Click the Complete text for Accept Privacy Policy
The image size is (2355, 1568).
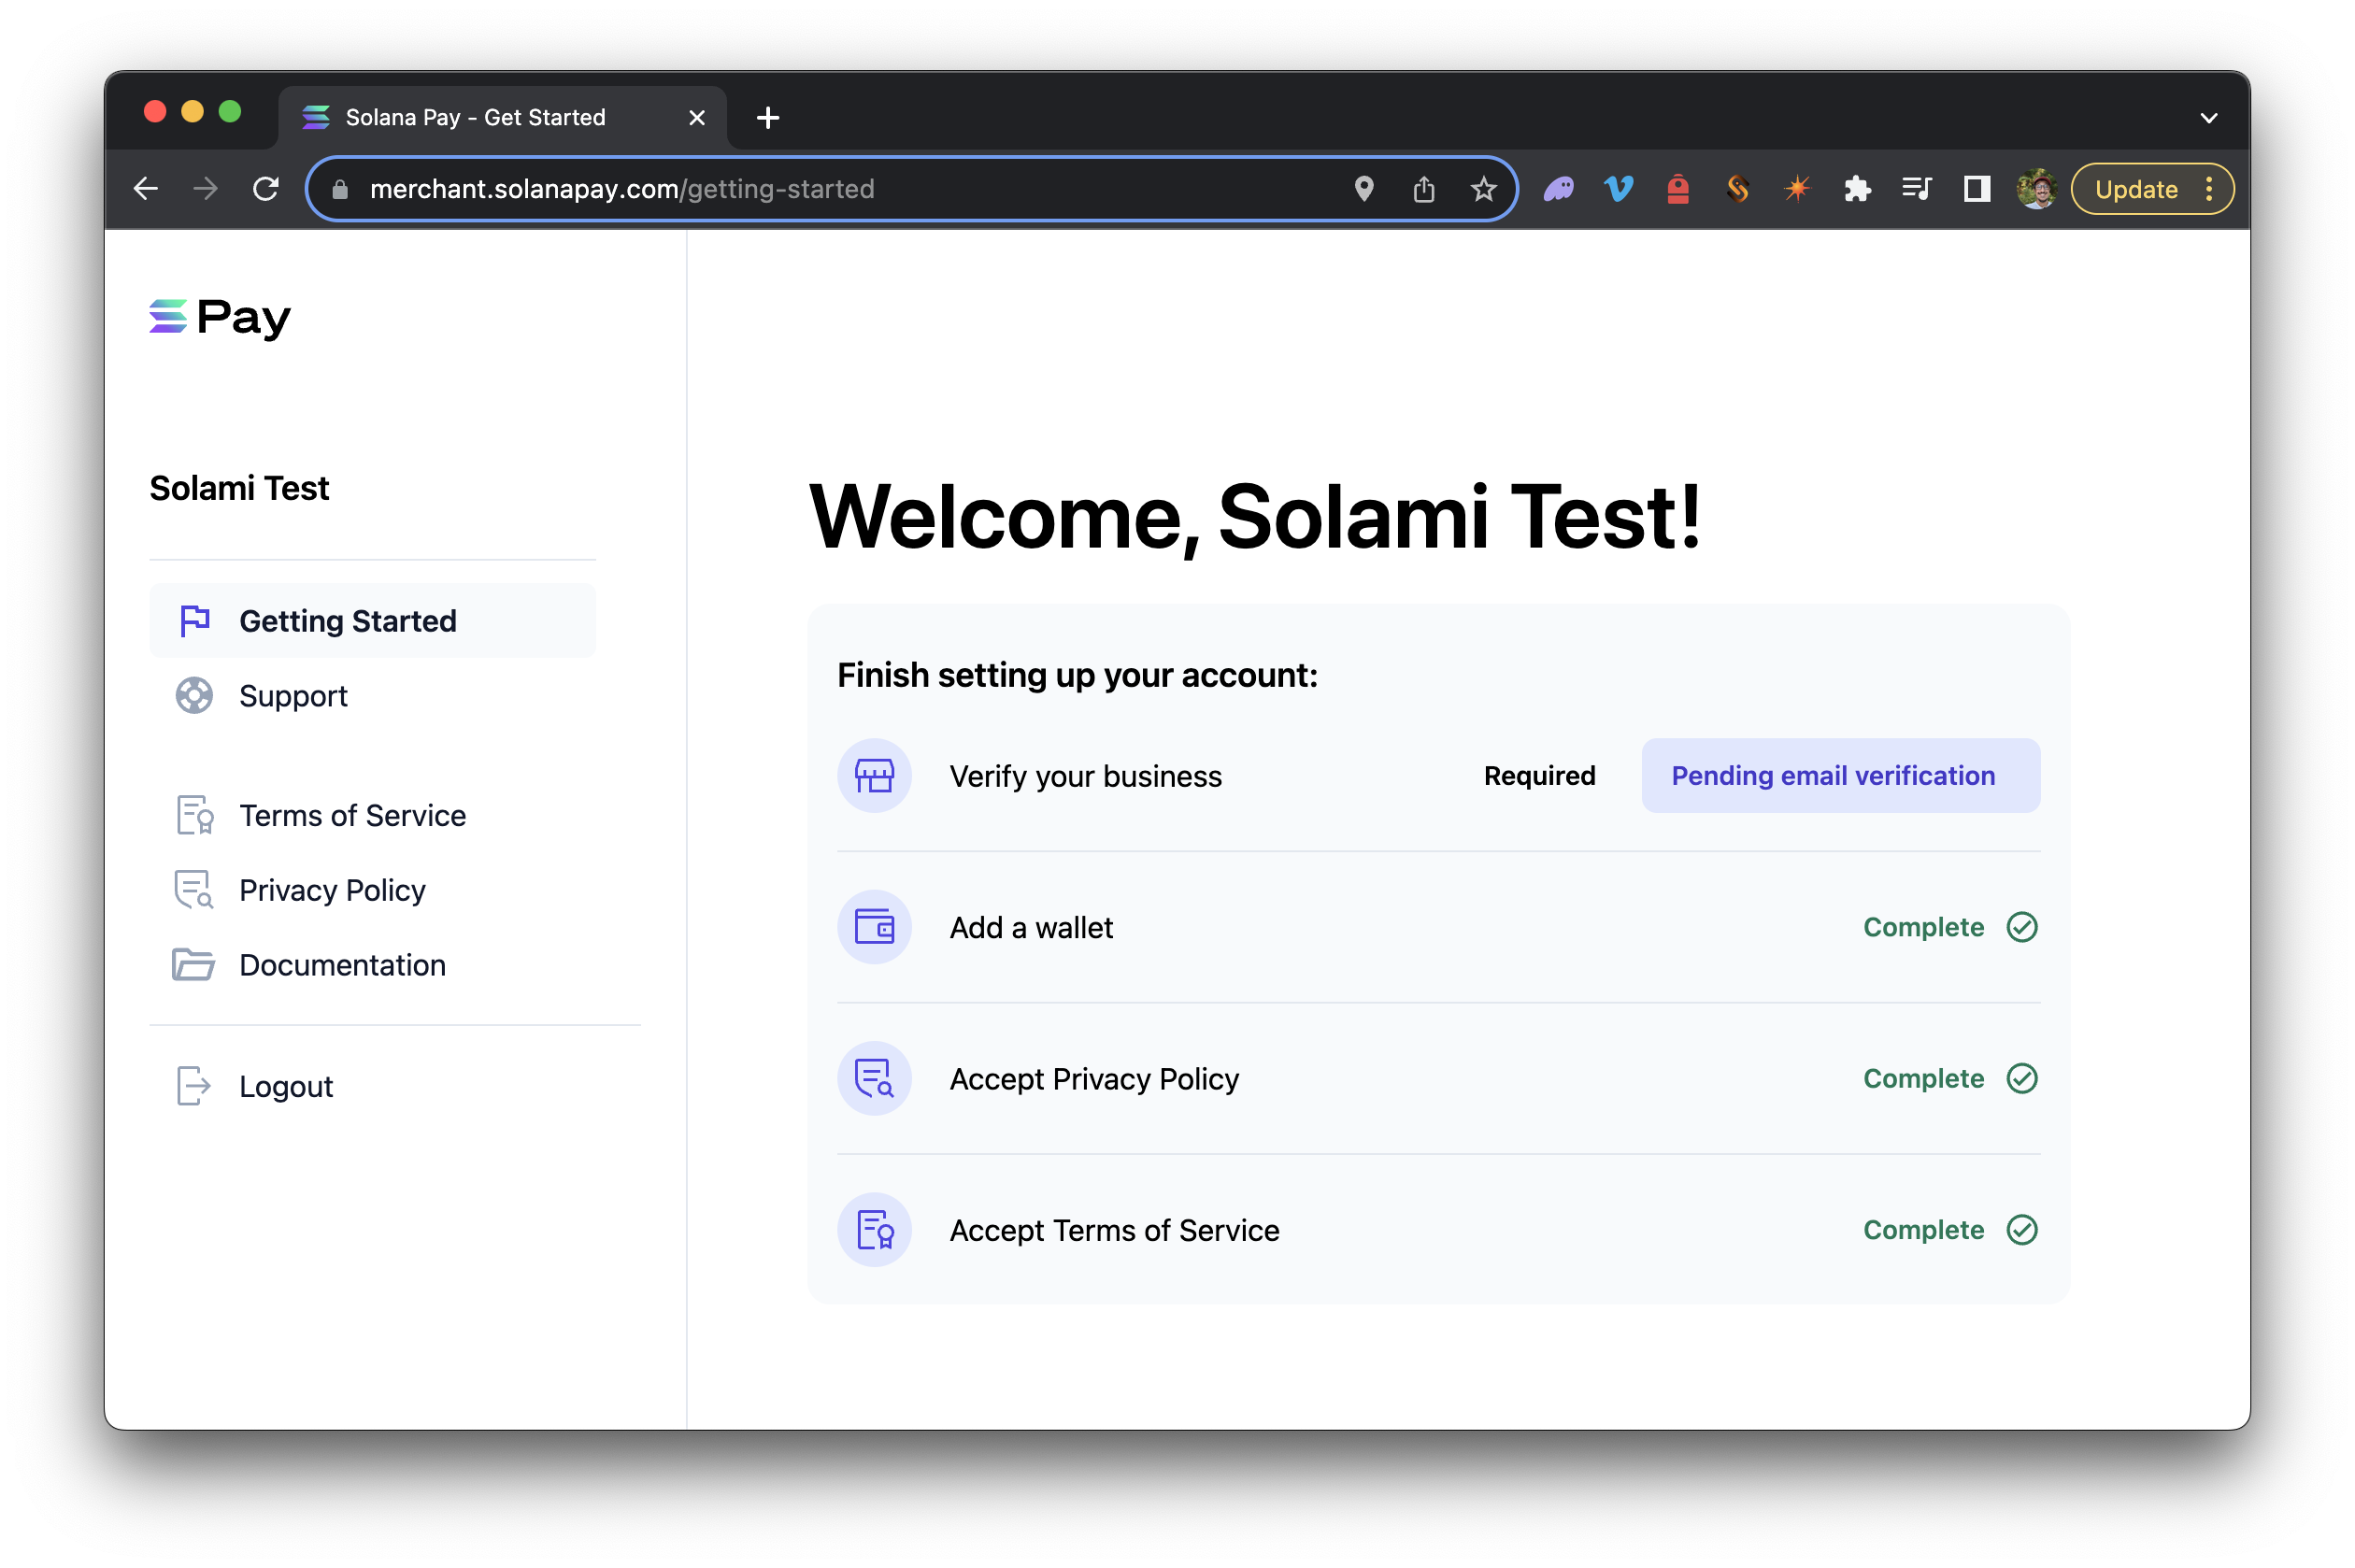[x=1924, y=1079]
